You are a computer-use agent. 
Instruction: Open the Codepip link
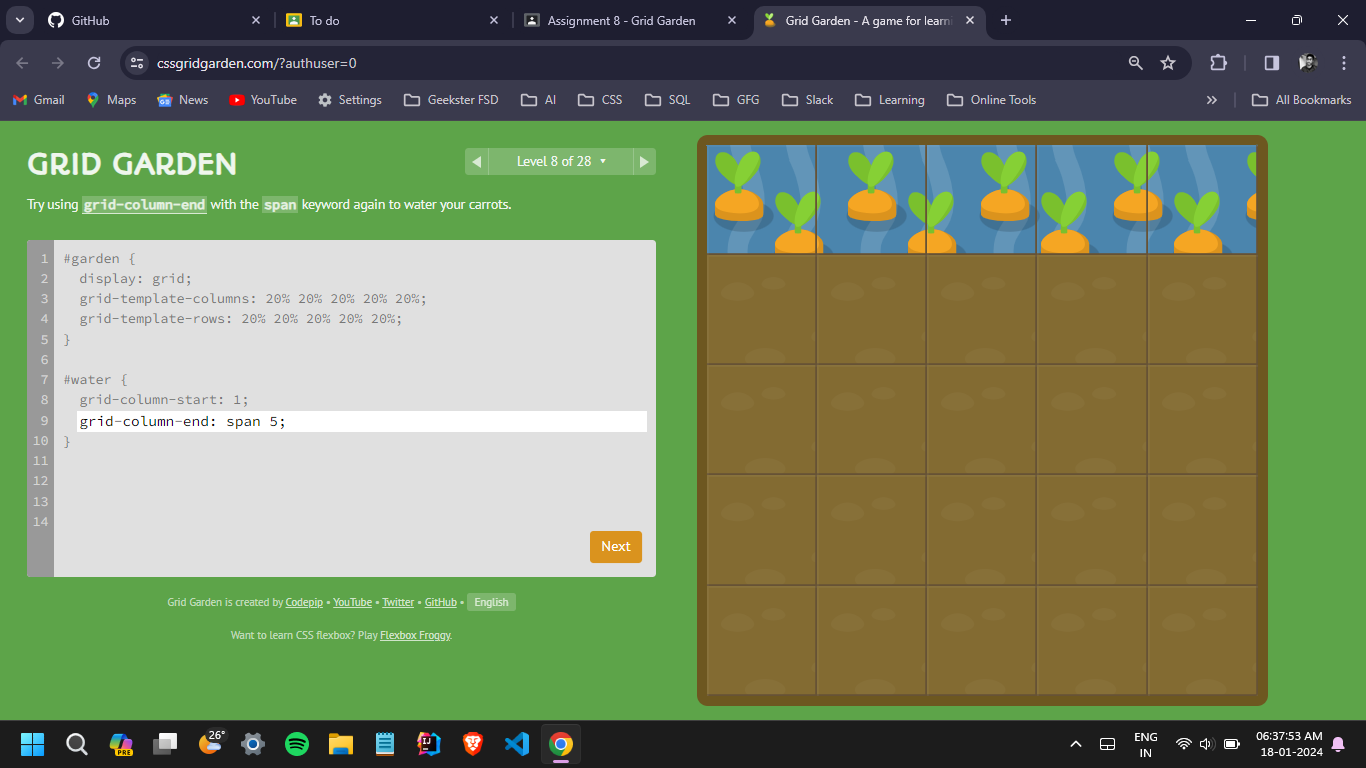pos(304,602)
